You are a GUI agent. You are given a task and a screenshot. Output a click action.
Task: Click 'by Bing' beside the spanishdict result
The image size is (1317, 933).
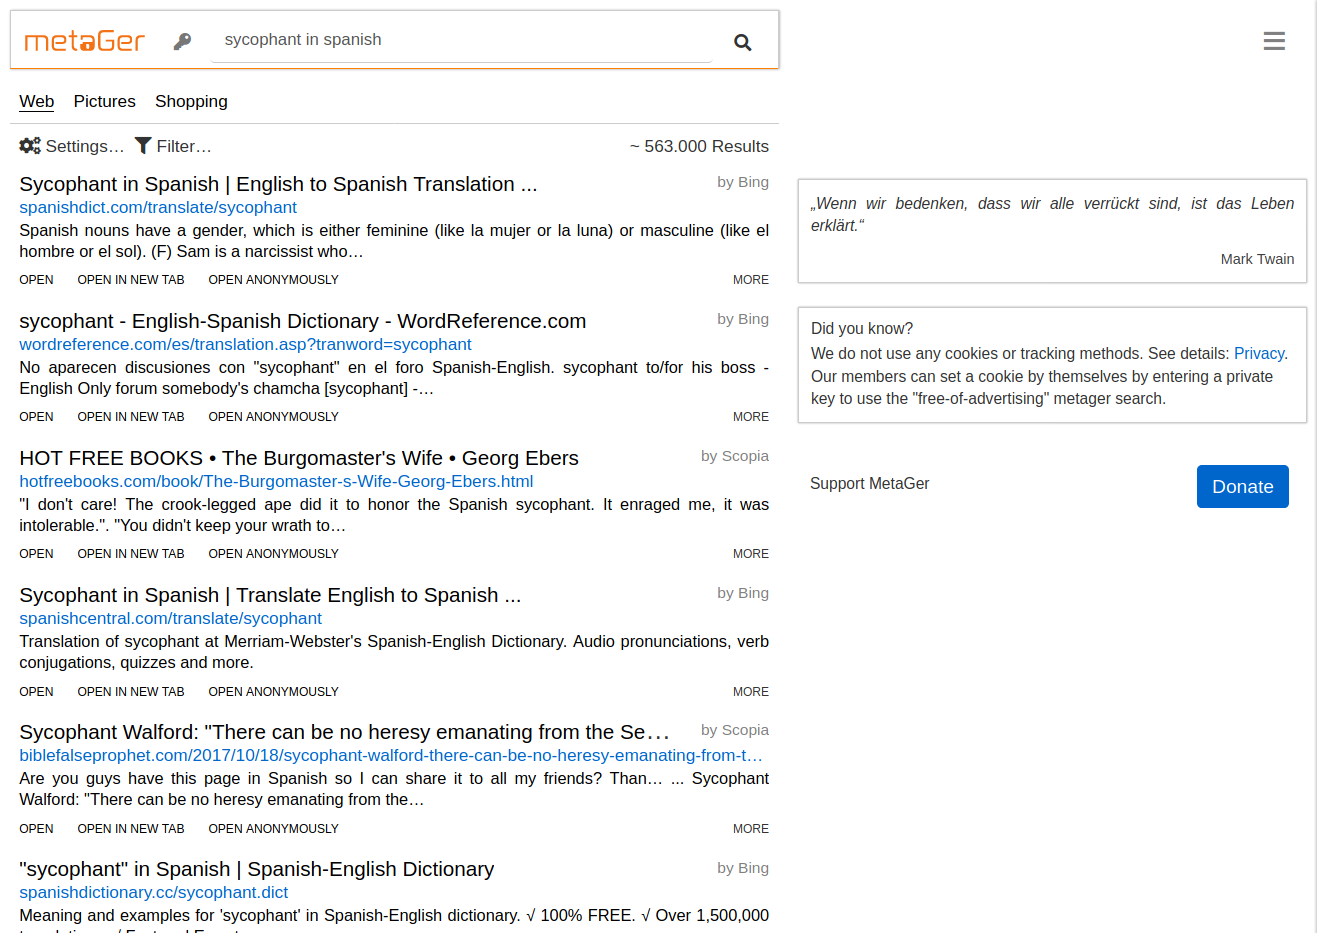tap(743, 182)
